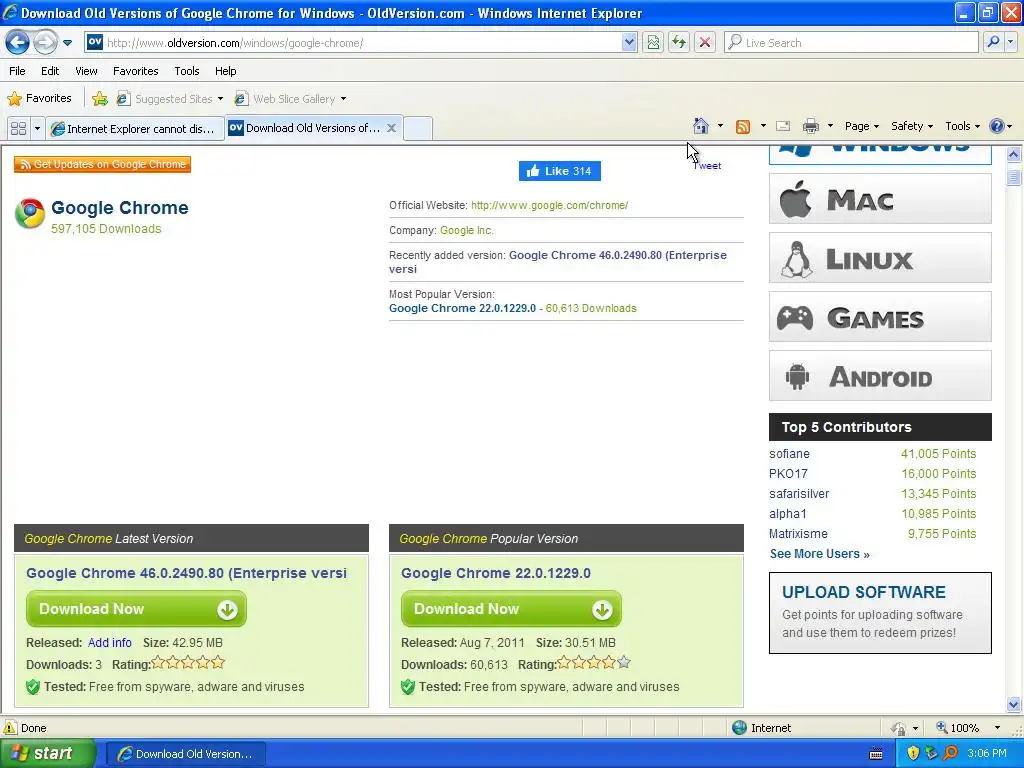
Task: Open Web Slice Gallery dropdown
Action: pos(291,99)
